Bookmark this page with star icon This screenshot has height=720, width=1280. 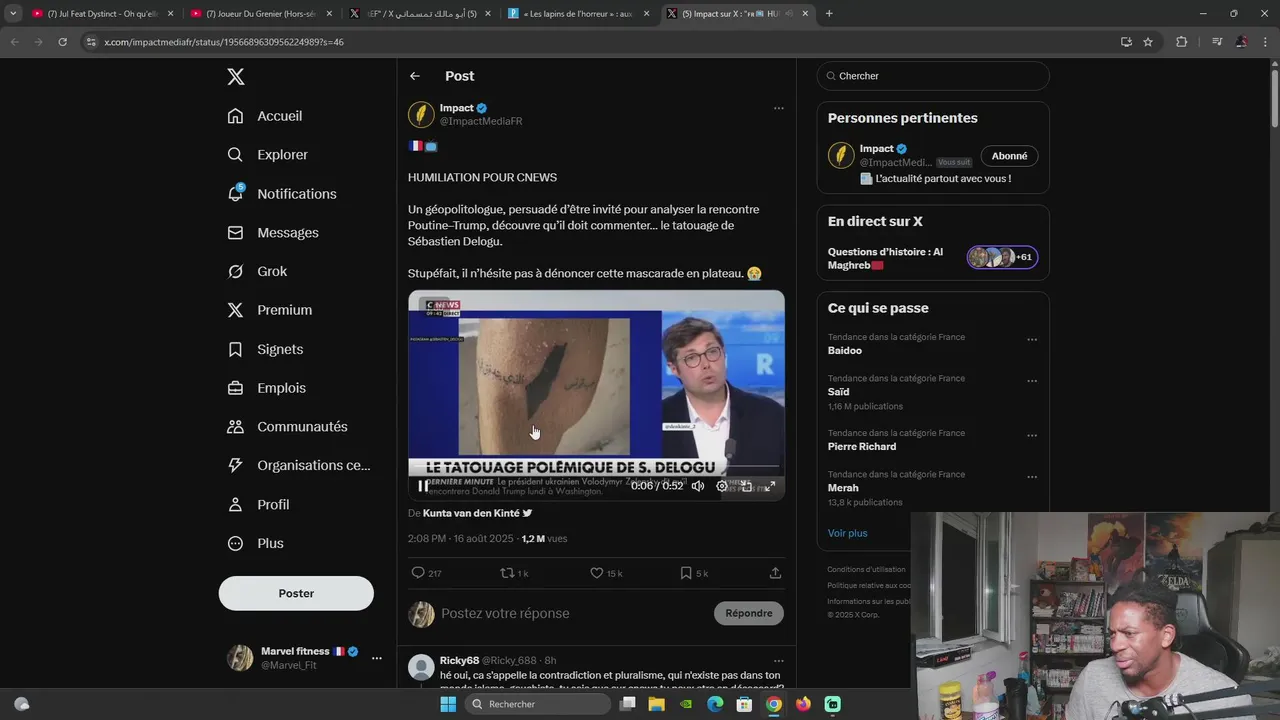(1148, 42)
